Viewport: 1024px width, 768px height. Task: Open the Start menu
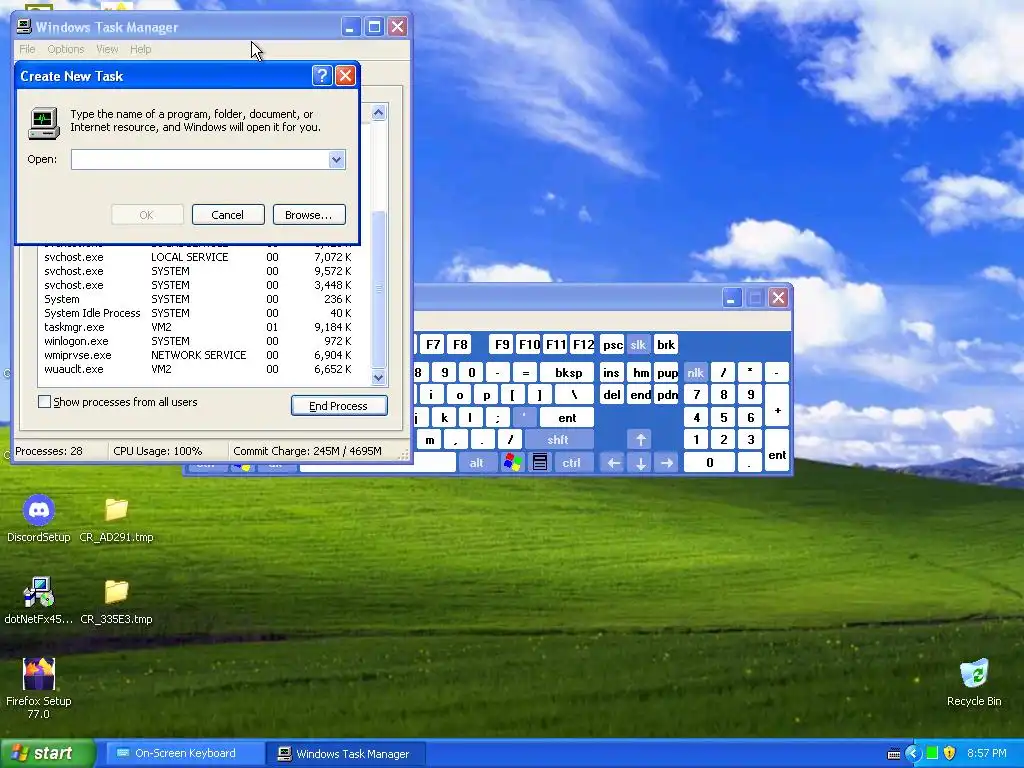coord(47,753)
